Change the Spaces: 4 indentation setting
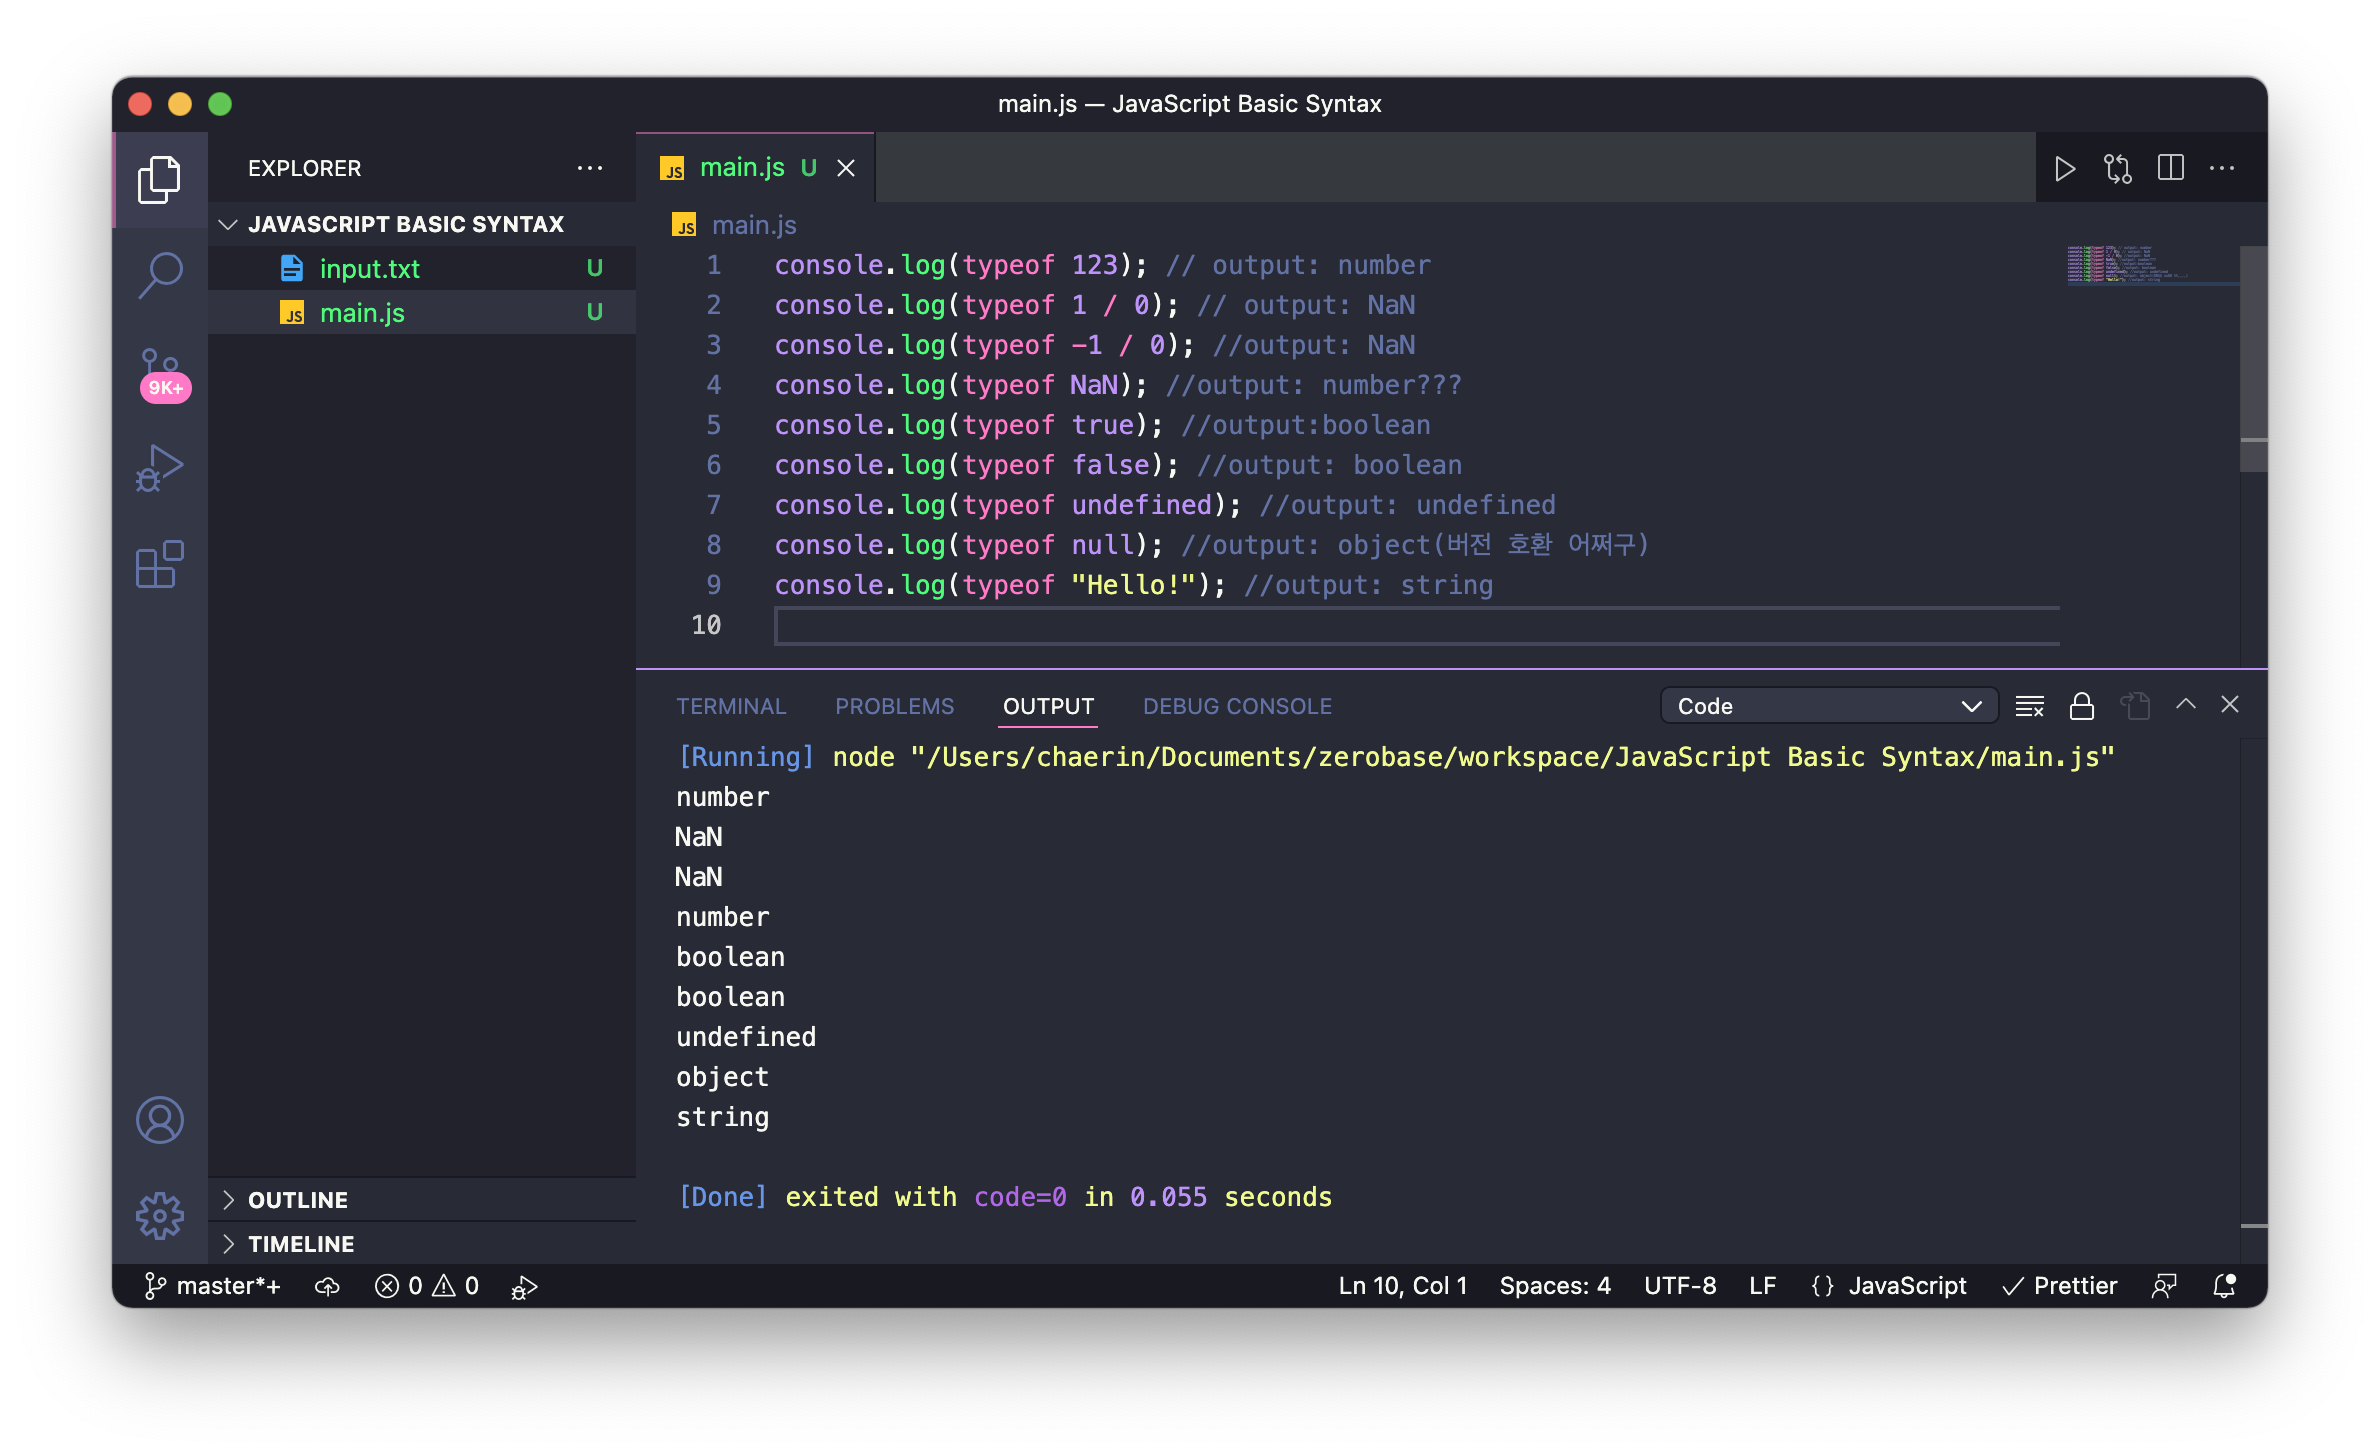This screenshot has width=2380, height=1456. [1554, 1286]
